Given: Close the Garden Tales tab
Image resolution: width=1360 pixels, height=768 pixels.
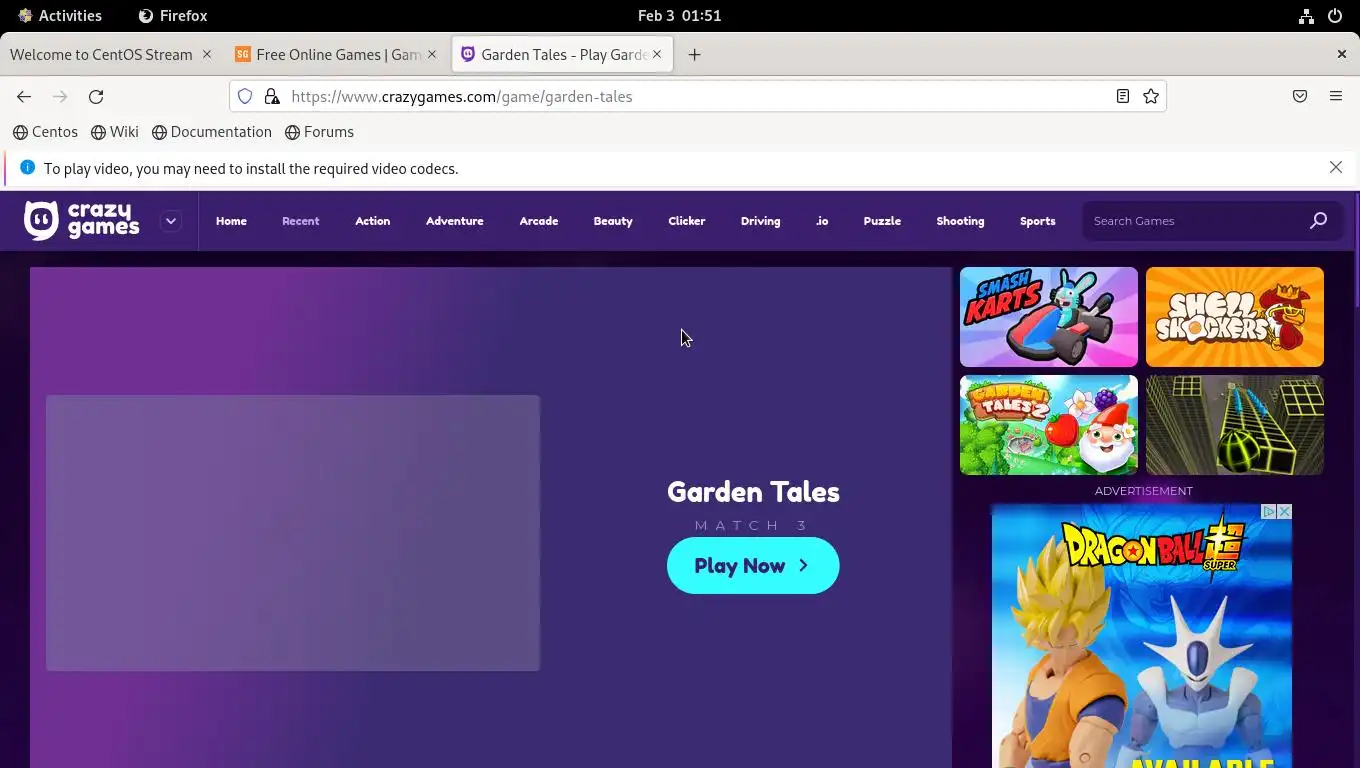Looking at the screenshot, I should (657, 55).
